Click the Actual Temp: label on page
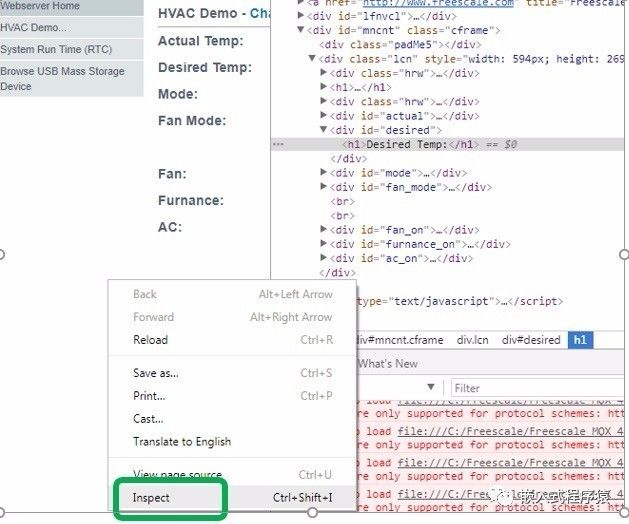This screenshot has height=524, width=629. [201, 41]
